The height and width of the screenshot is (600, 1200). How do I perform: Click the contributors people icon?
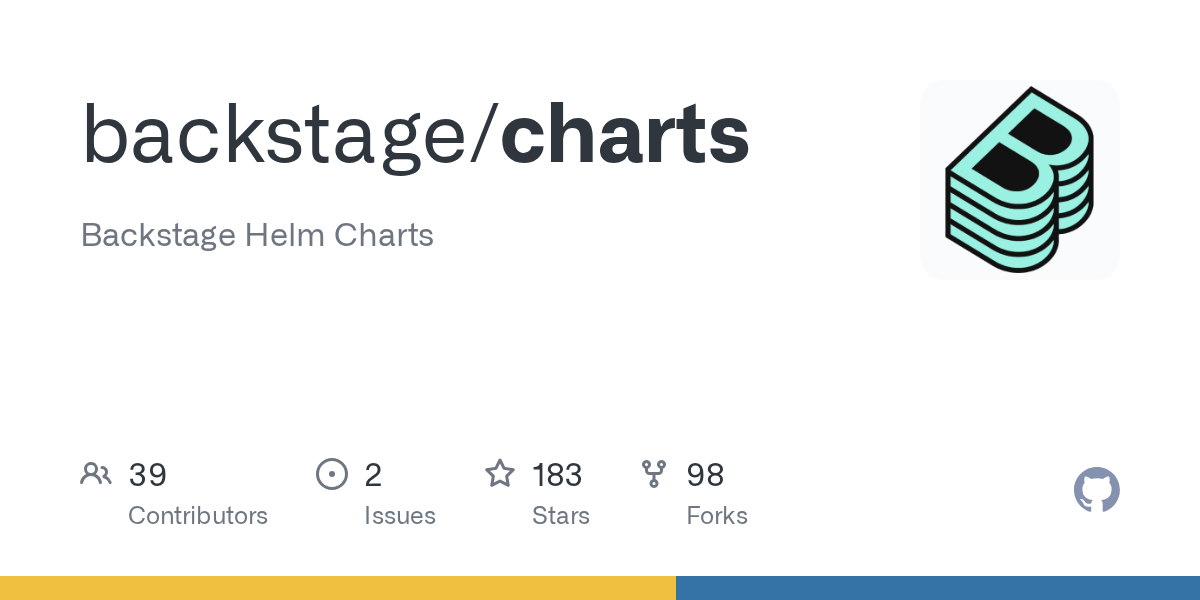(96, 474)
